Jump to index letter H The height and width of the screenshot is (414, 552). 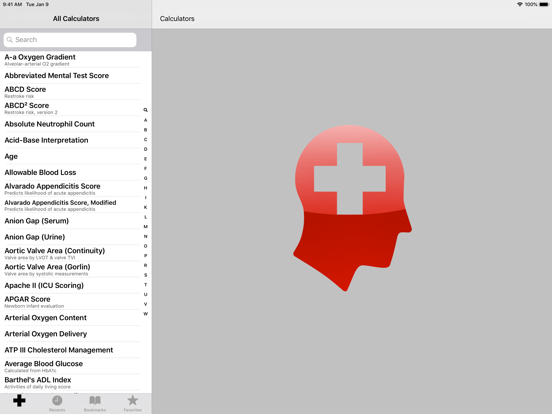(x=145, y=188)
